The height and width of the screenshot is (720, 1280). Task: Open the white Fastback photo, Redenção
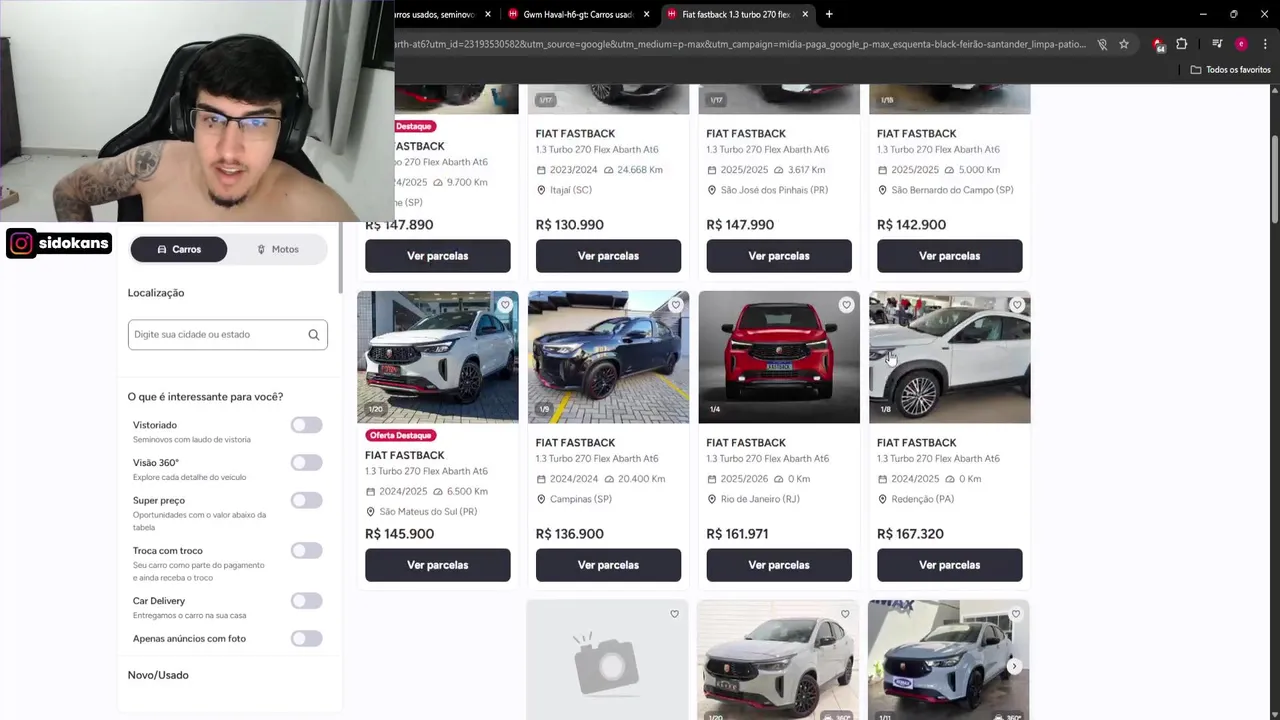tap(949, 357)
